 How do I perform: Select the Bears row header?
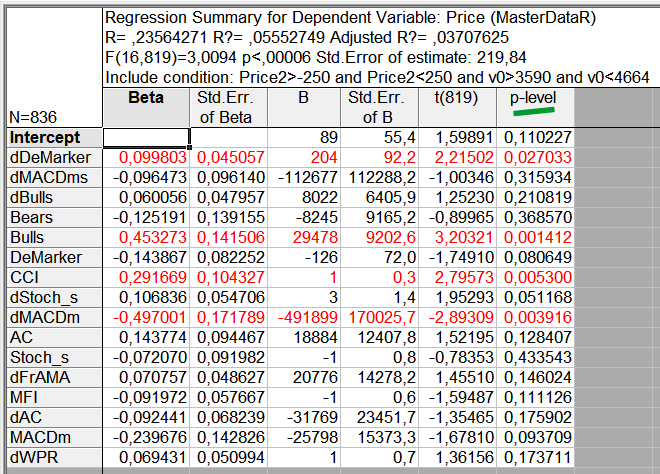54,217
